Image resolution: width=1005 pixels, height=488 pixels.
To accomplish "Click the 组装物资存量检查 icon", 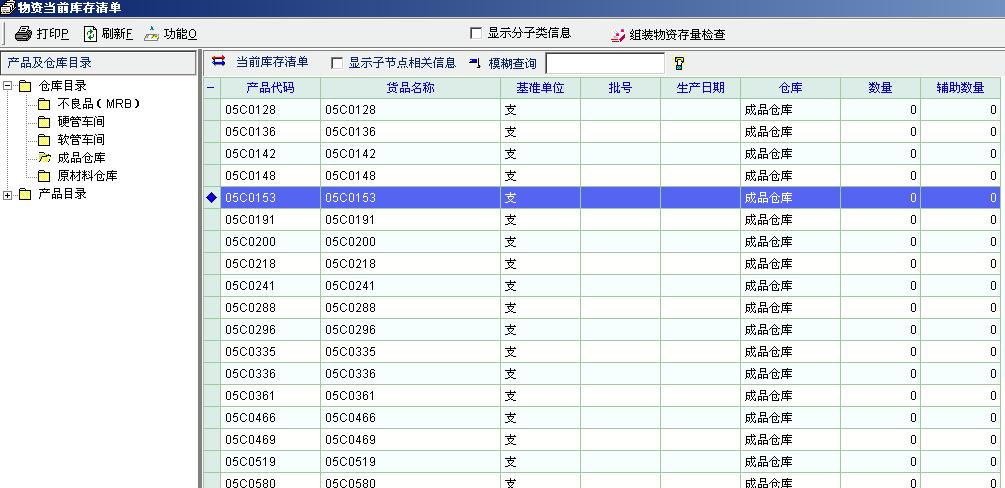I will (619, 35).
